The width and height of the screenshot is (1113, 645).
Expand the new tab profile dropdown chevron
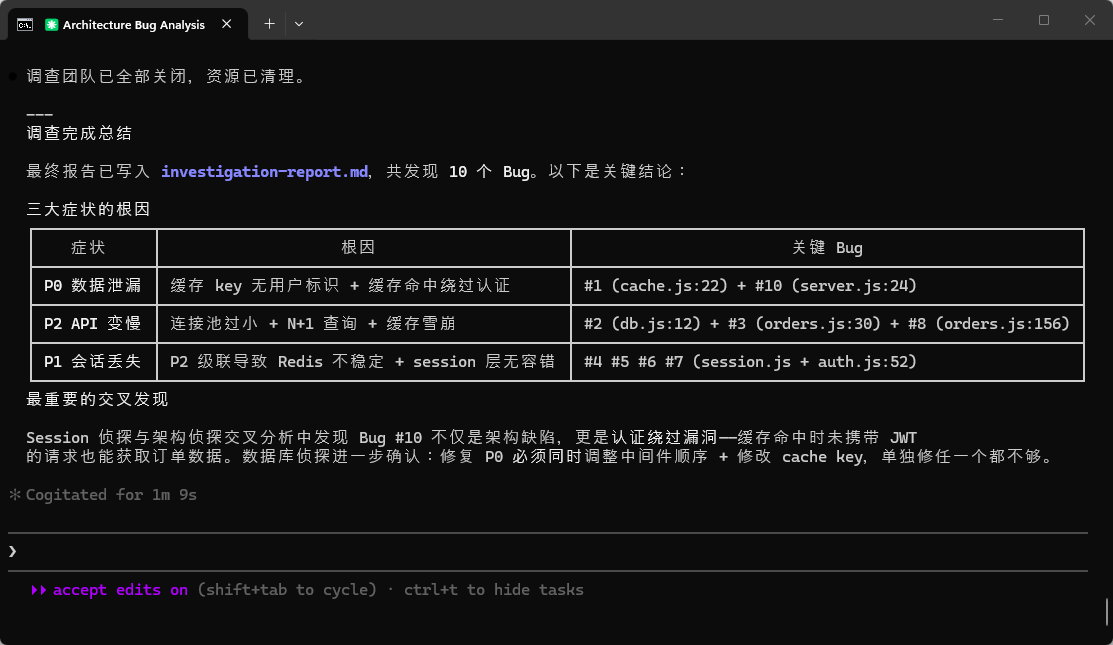click(x=299, y=24)
